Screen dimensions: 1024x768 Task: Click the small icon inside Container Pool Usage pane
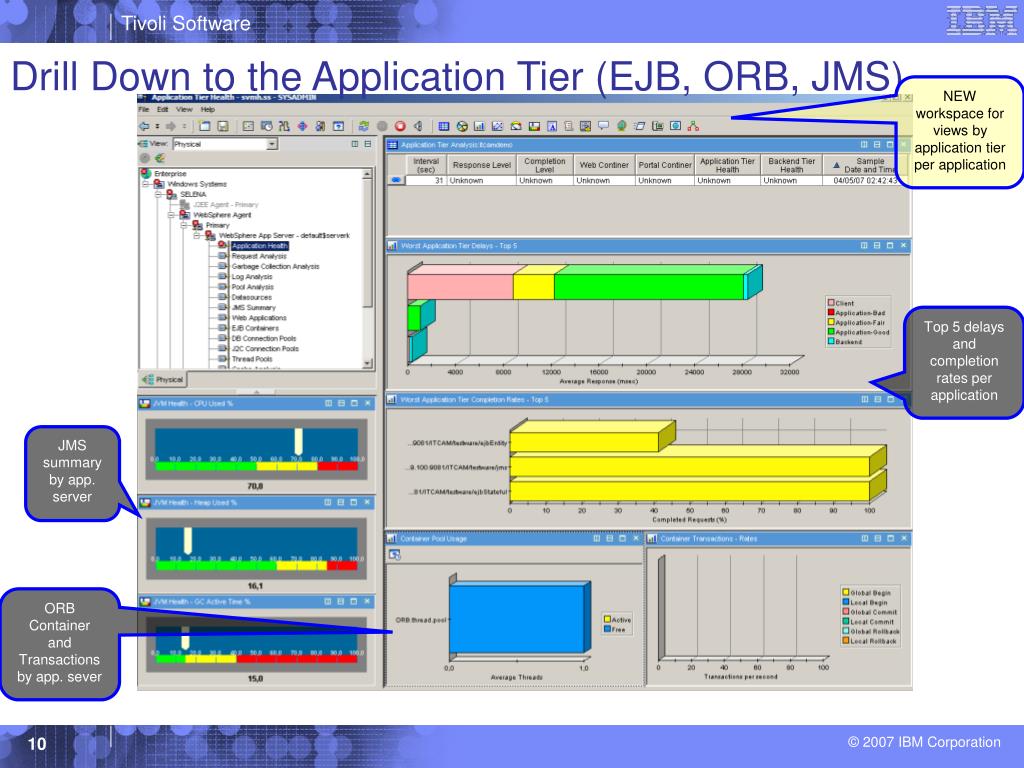(x=394, y=554)
